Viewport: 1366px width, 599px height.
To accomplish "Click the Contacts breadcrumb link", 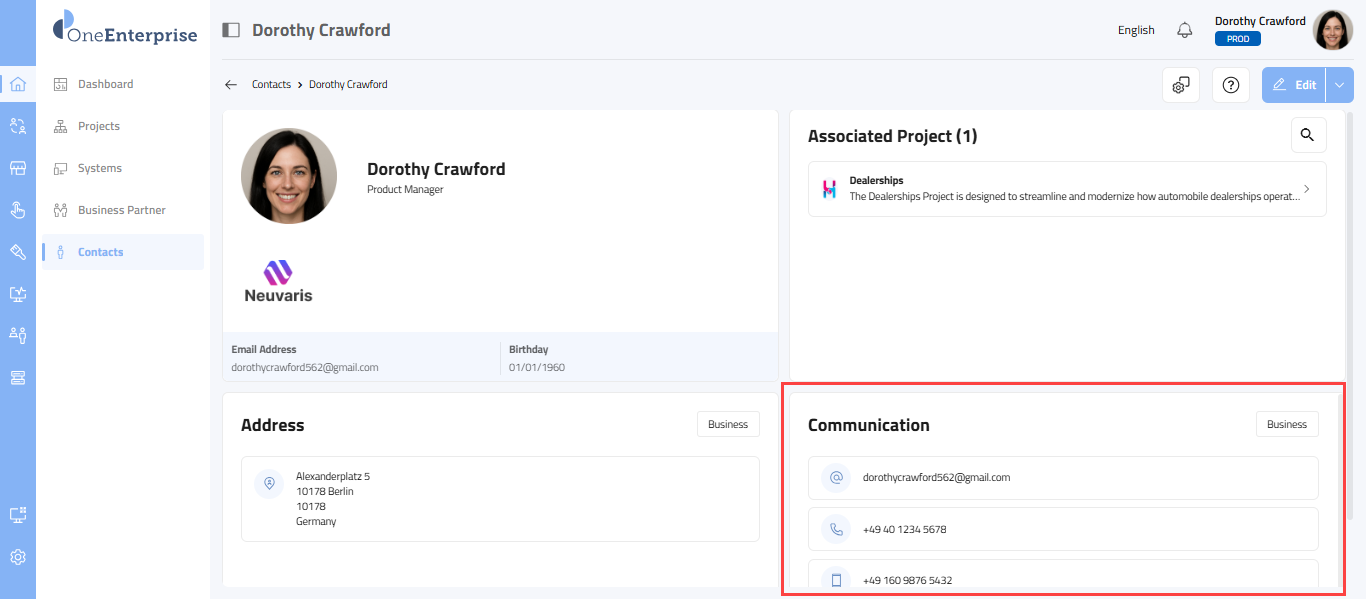I will point(271,85).
